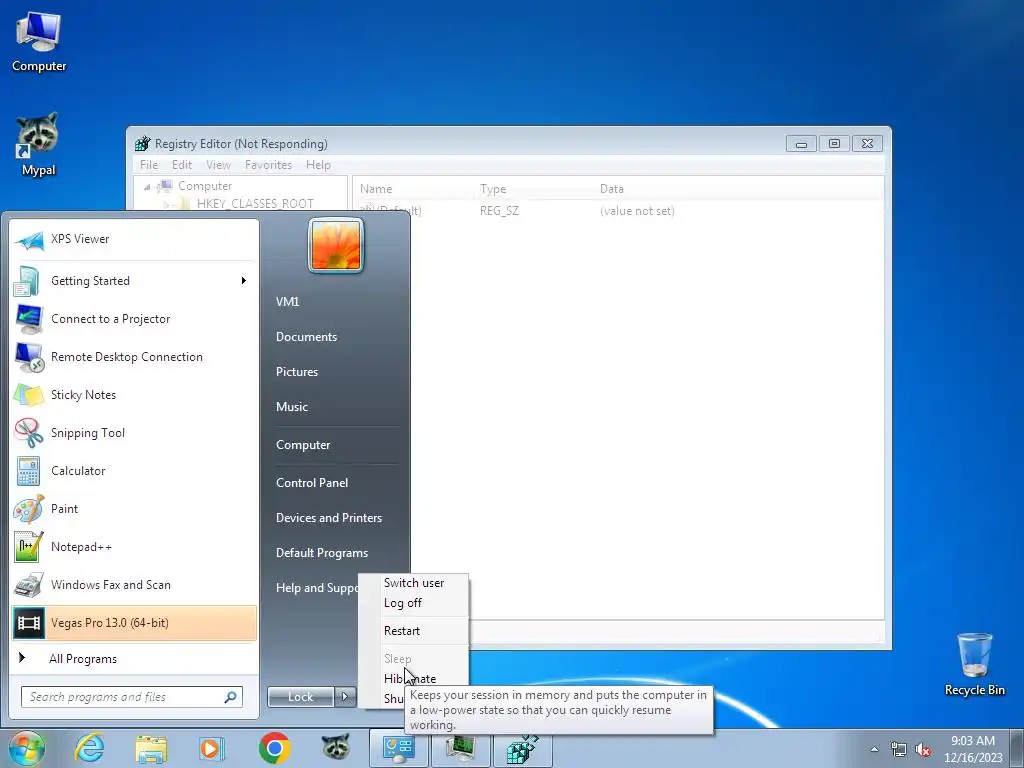Open XPS Viewer from Start menu
Image resolution: width=1024 pixels, height=768 pixels.
[x=133, y=239]
